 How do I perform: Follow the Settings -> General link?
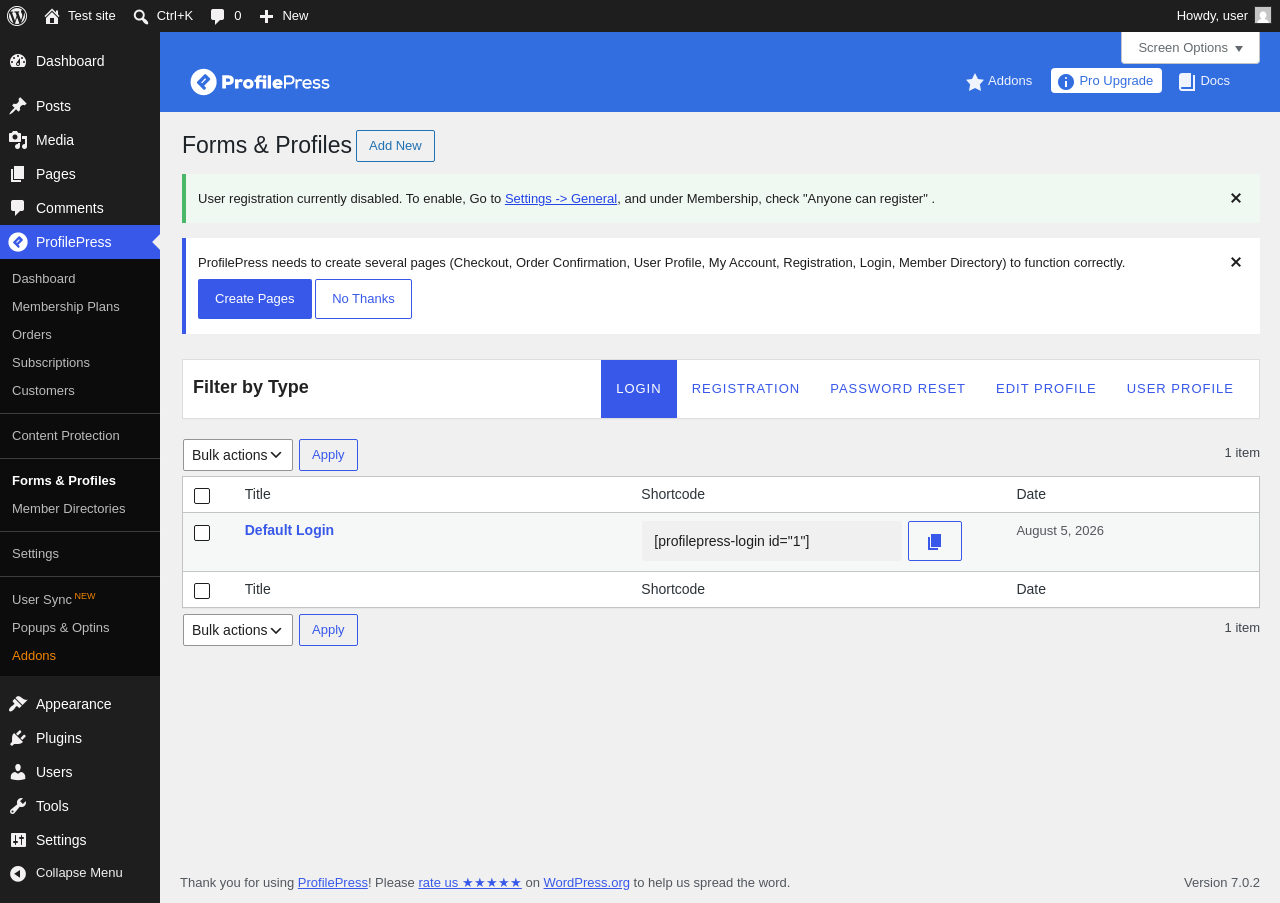click(561, 199)
